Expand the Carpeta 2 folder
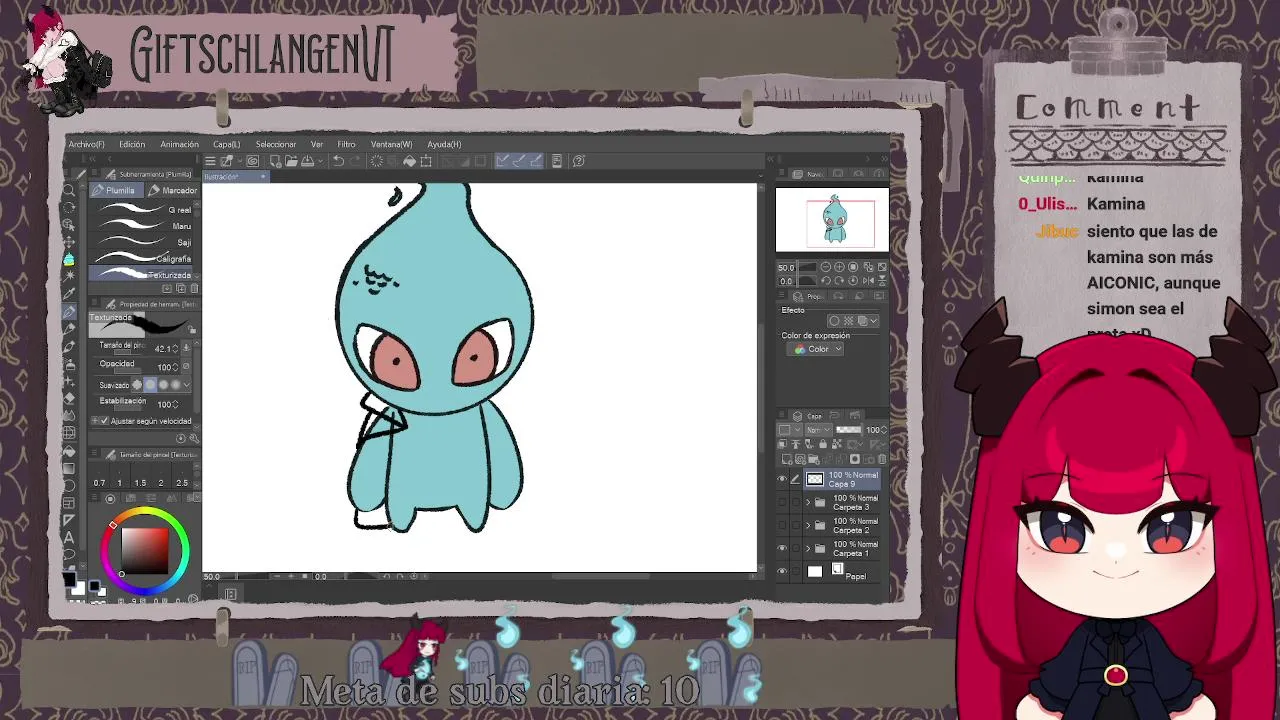Image resolution: width=1280 pixels, height=720 pixels. tap(808, 524)
